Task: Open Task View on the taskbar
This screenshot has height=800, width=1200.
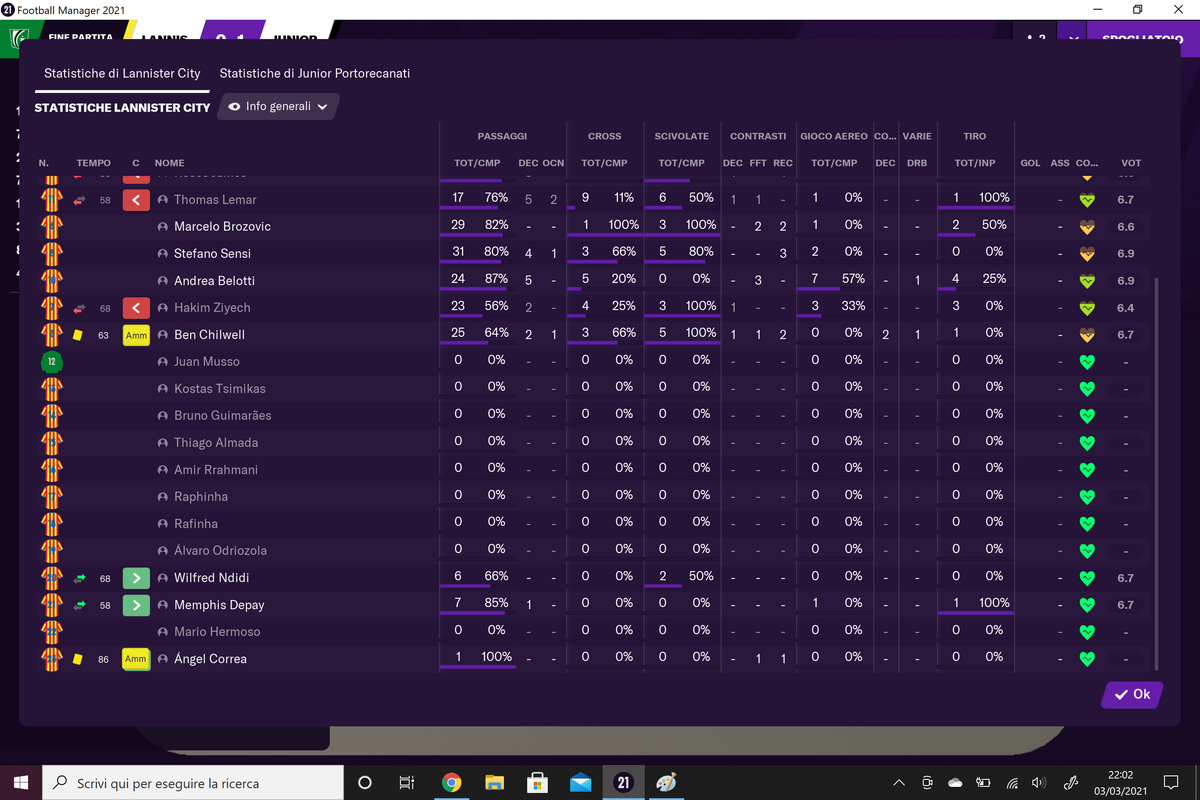Action: point(406,782)
